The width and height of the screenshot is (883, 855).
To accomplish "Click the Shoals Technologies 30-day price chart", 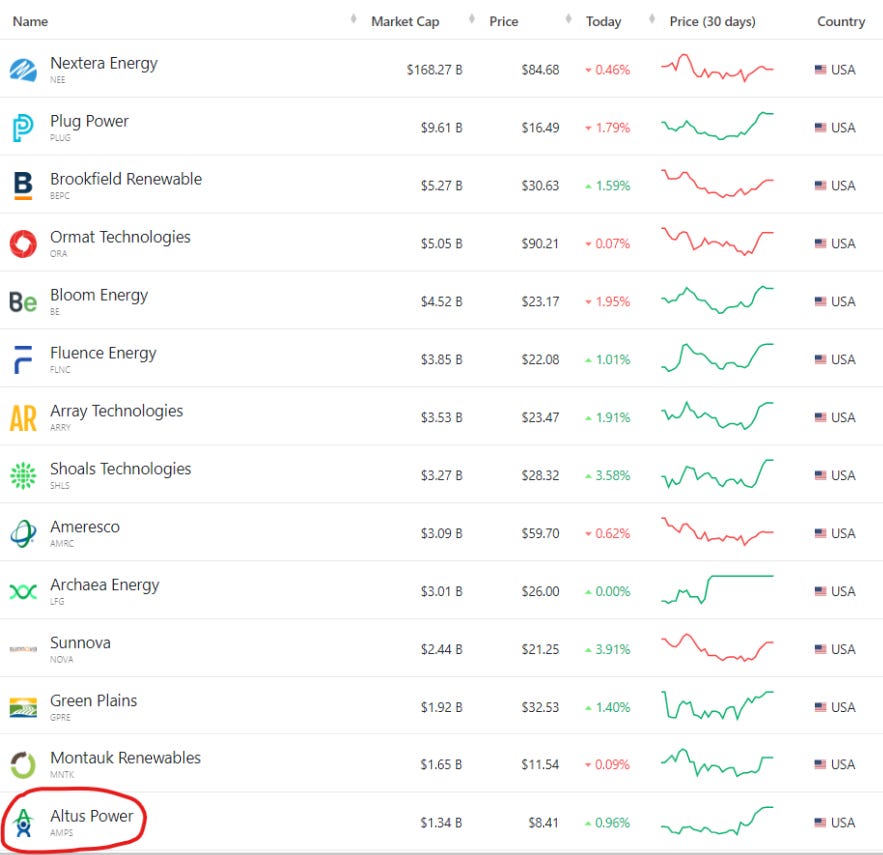I will [717, 474].
